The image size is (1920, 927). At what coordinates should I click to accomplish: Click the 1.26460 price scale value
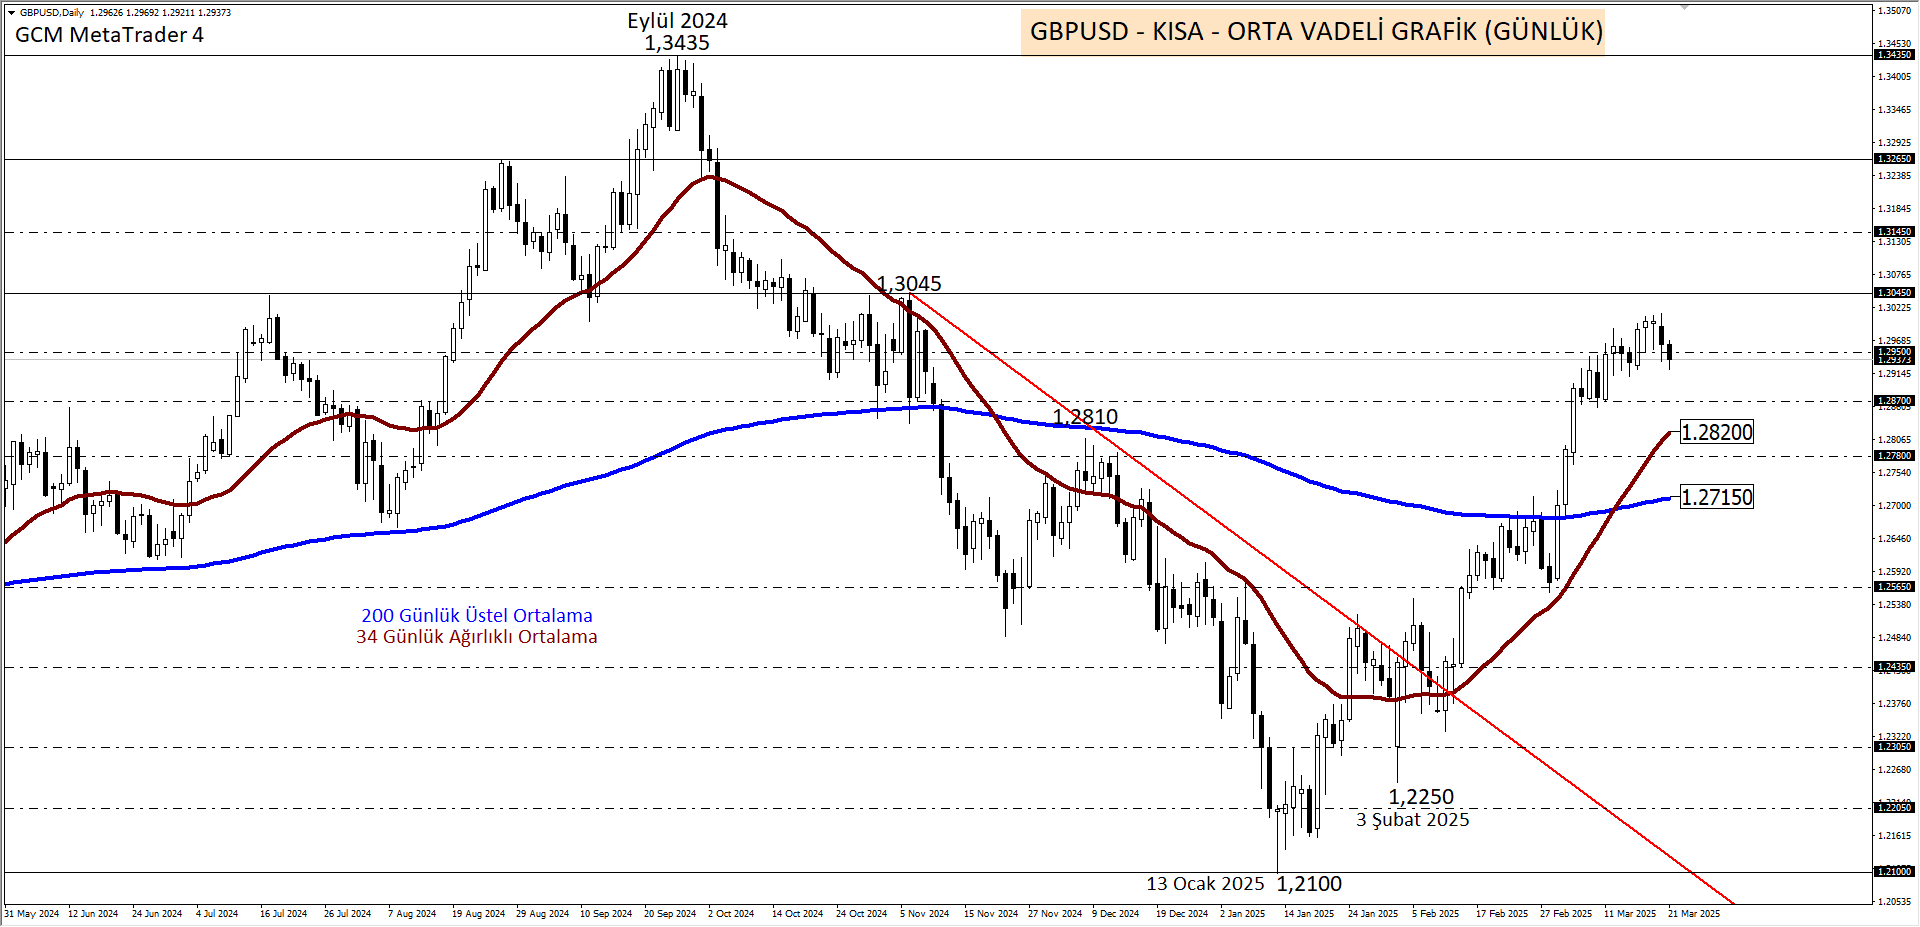(x=1895, y=539)
